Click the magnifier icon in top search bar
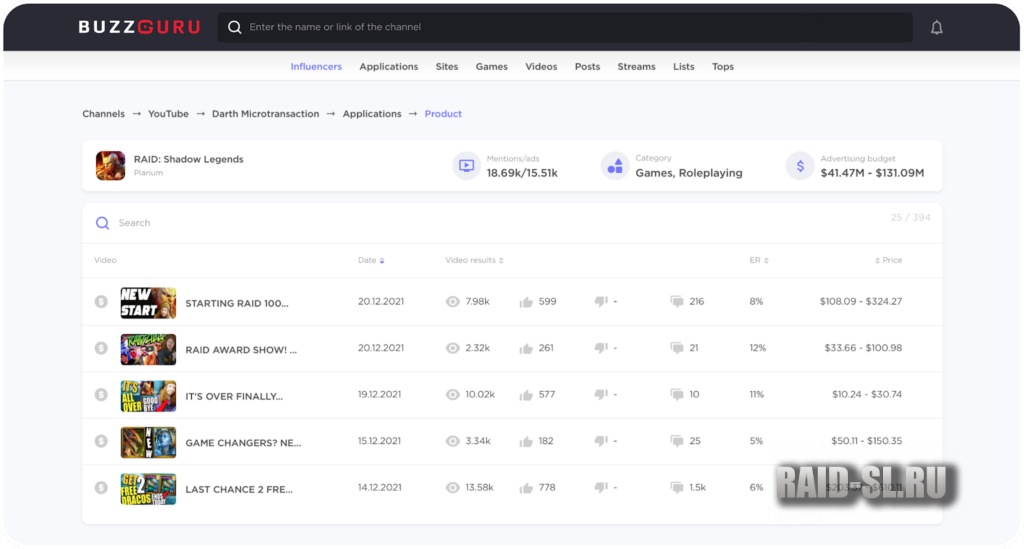 click(235, 28)
